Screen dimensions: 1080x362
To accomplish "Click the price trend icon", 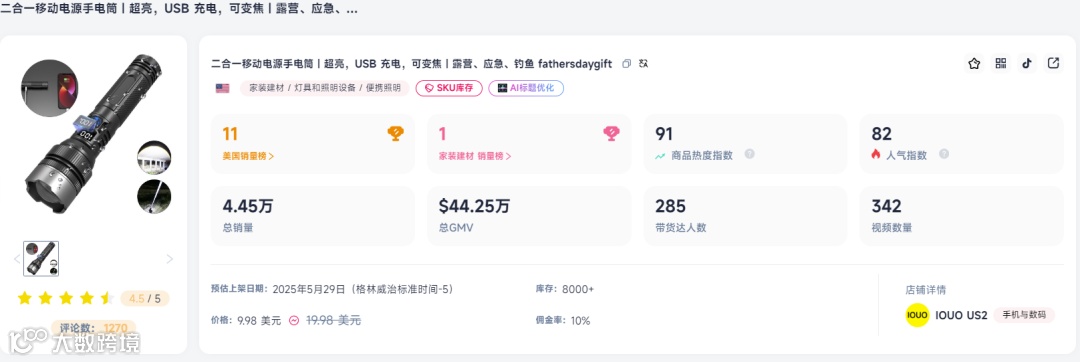I will (294, 320).
